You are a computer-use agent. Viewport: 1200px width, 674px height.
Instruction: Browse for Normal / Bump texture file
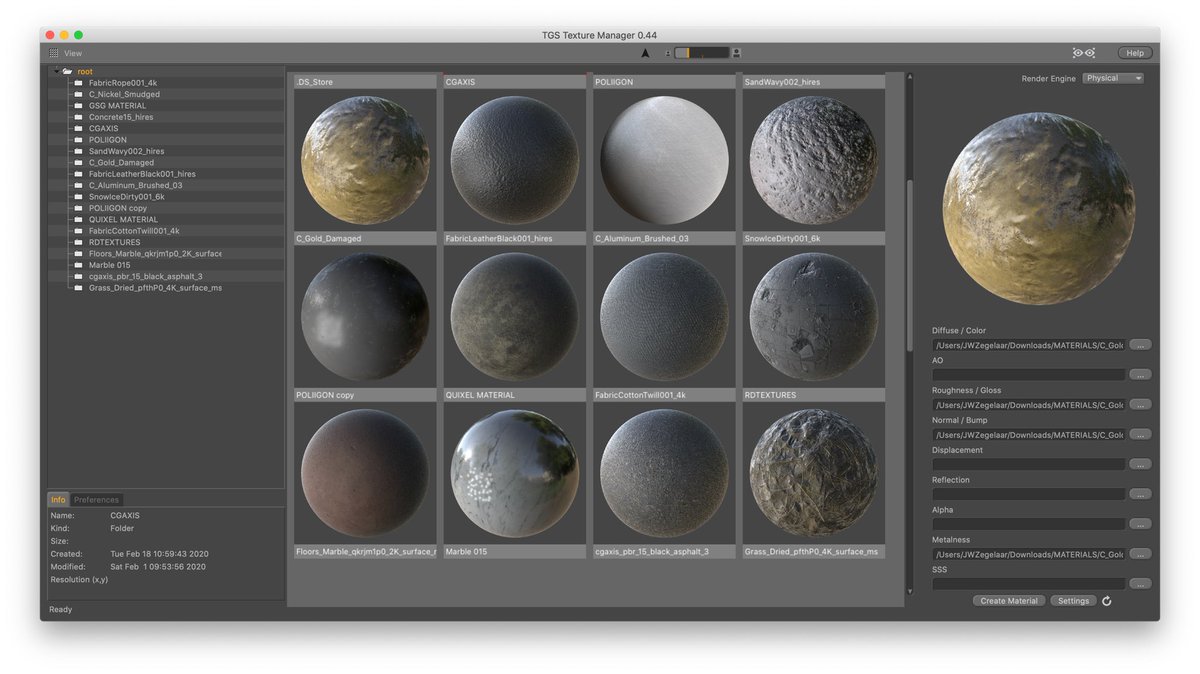(1140, 435)
